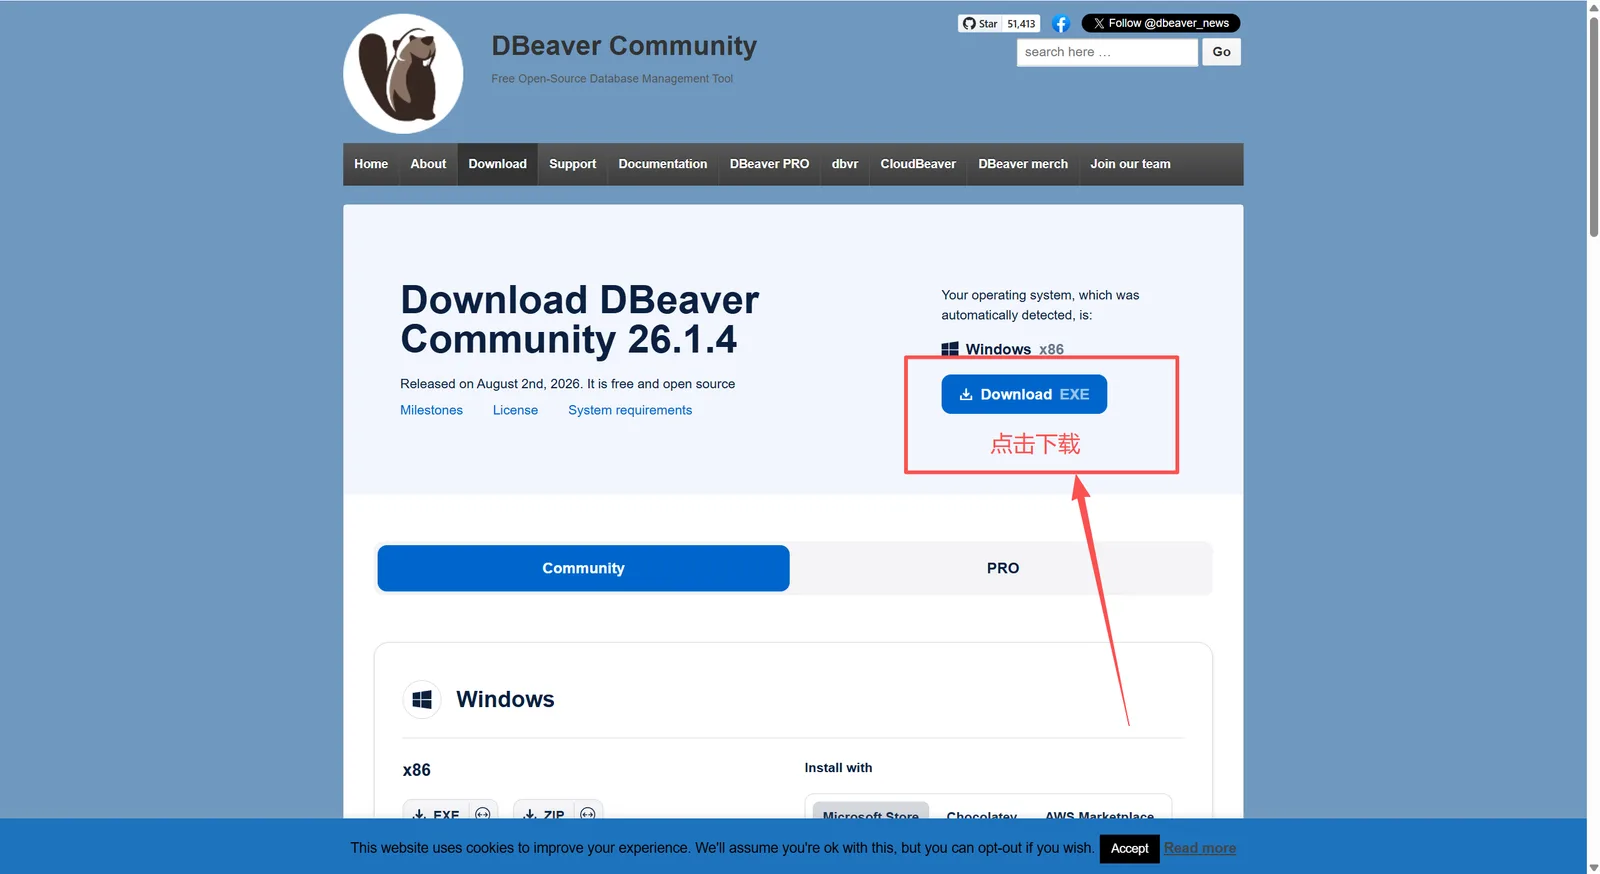Focus the 'search here' input field
The height and width of the screenshot is (874, 1600).
click(1107, 52)
